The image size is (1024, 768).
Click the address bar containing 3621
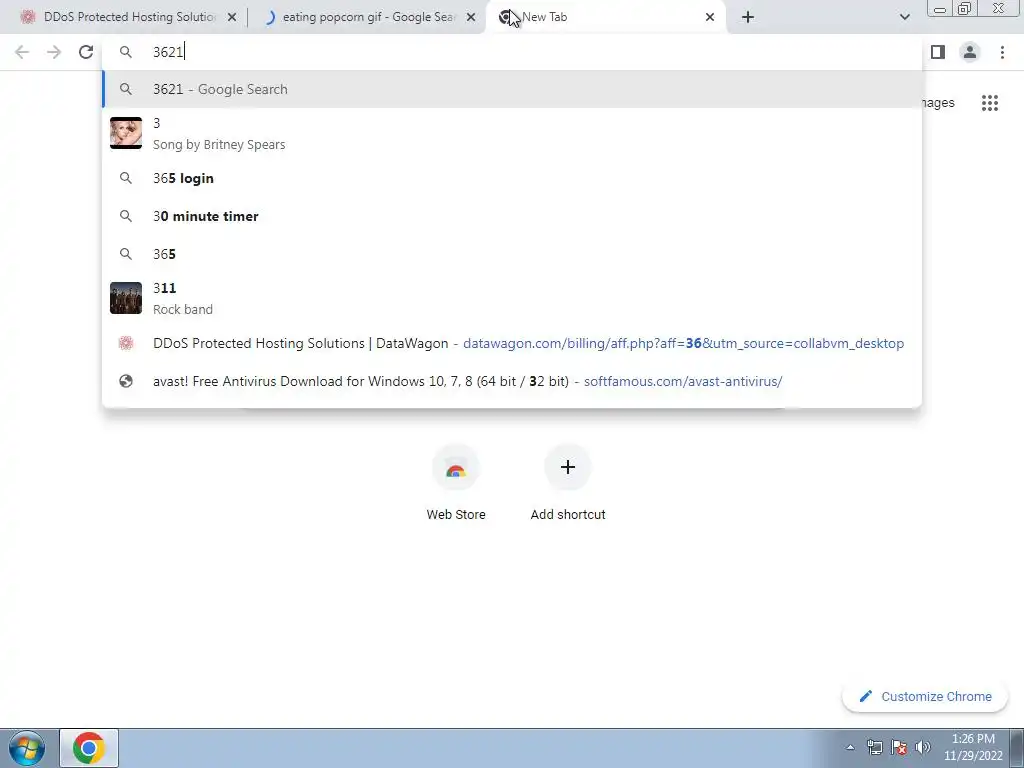tap(513, 52)
